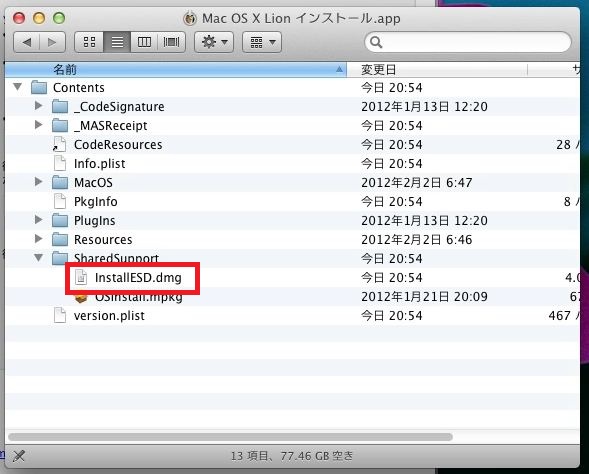The height and width of the screenshot is (474, 589).
Task: Select the InstallESD.dmg disk image icon
Action: [81, 278]
